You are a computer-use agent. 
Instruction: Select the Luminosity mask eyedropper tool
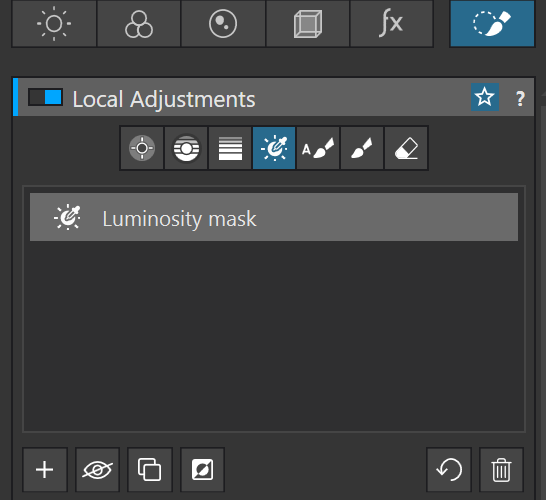pos(274,148)
